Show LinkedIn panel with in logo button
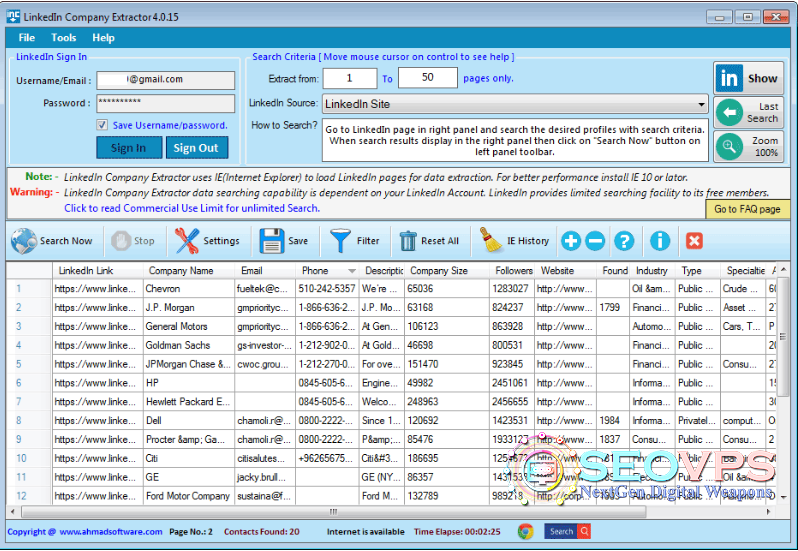The image size is (798, 551). pos(749,78)
